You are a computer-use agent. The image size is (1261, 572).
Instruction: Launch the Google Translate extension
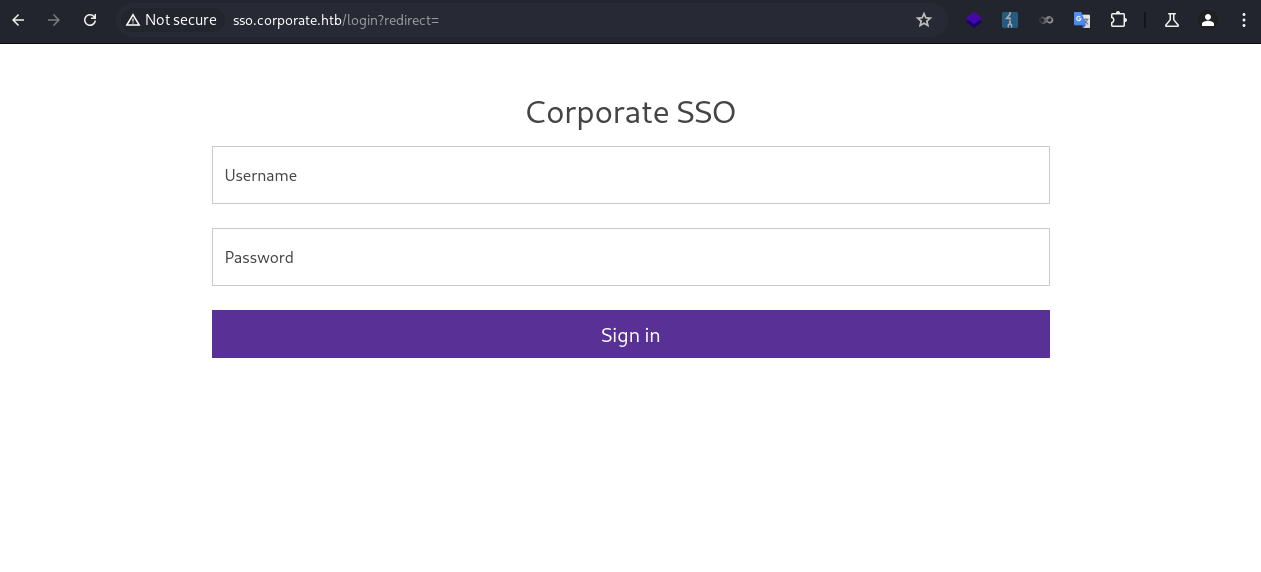tap(1082, 20)
